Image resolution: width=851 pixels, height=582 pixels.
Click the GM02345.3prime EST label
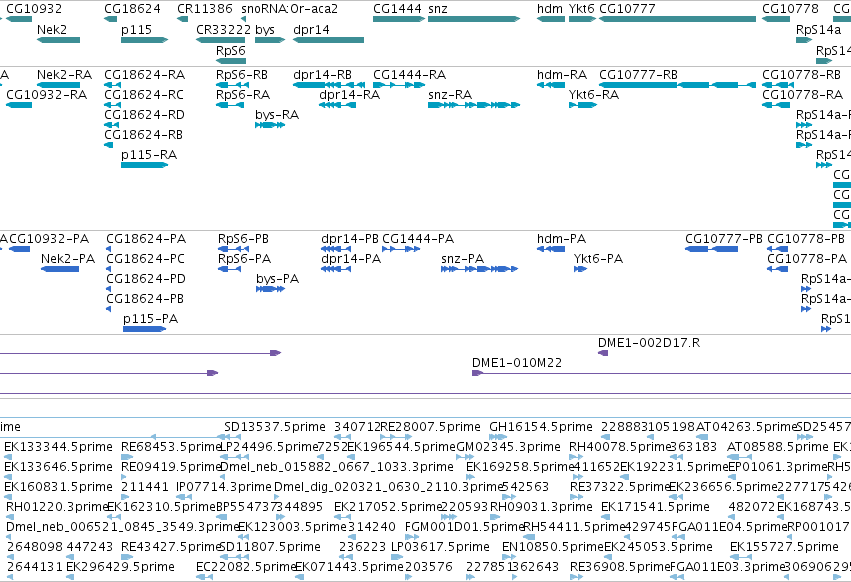point(508,447)
